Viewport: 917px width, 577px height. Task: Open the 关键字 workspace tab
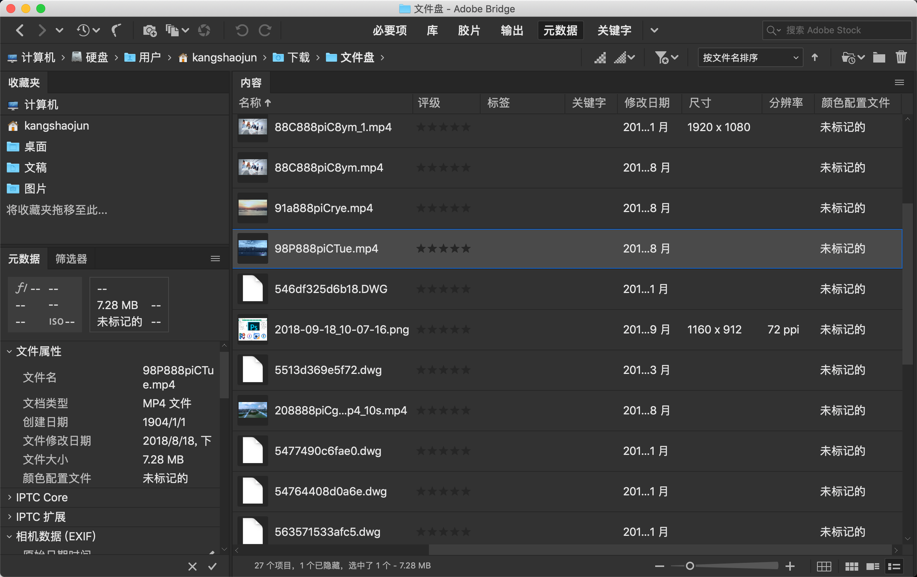click(614, 31)
